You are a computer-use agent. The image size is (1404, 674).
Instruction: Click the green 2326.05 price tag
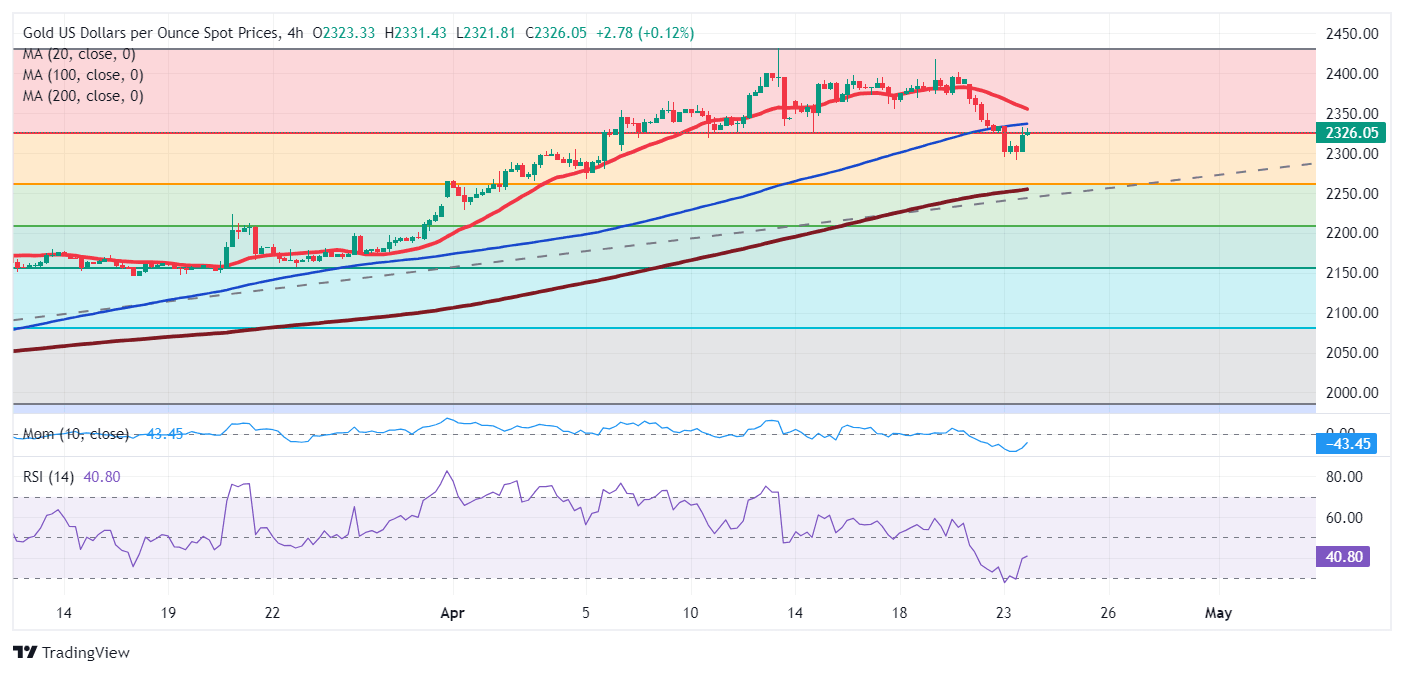pyautogui.click(x=1351, y=132)
